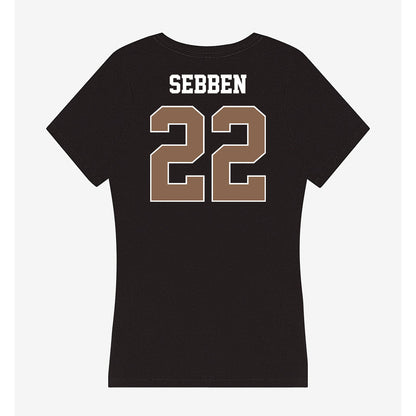Click the blank black area below the number
Viewport: 416px width, 416px height.
[208, 283]
